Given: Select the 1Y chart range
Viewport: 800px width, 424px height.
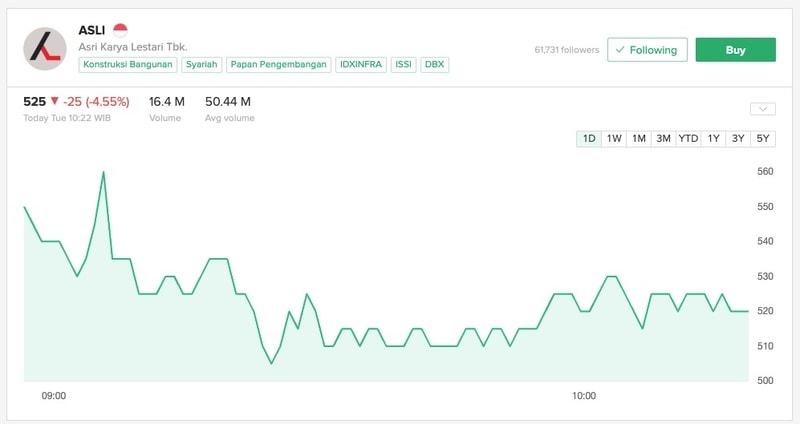Looking at the screenshot, I should [x=713, y=139].
